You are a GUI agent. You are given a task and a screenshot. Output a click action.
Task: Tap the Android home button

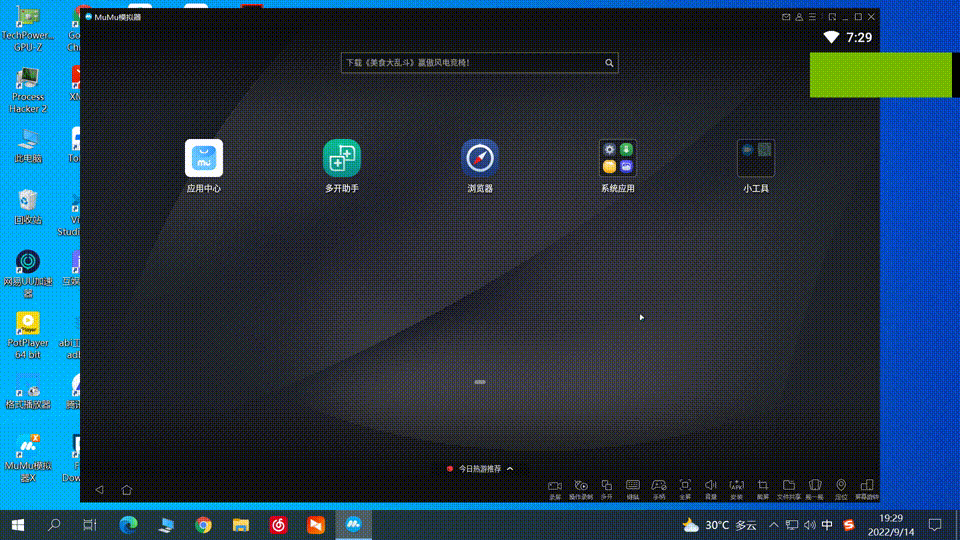pos(127,489)
